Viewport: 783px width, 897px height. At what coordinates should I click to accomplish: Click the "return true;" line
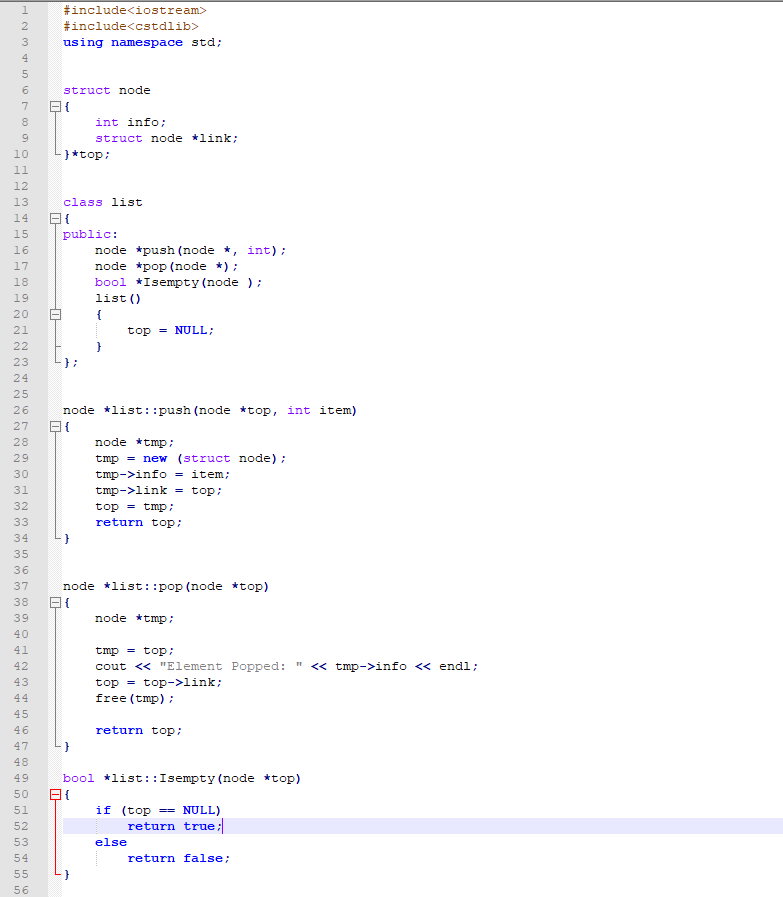click(x=174, y=826)
